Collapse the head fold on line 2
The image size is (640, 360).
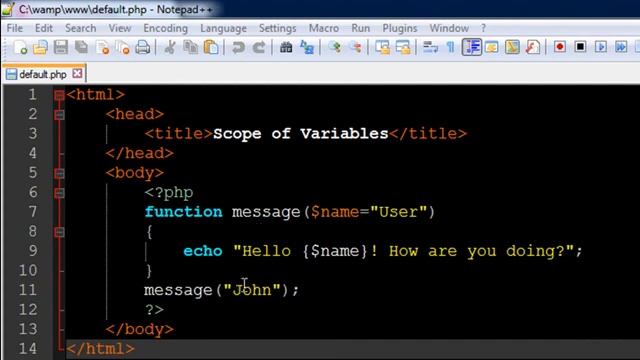coord(59,115)
